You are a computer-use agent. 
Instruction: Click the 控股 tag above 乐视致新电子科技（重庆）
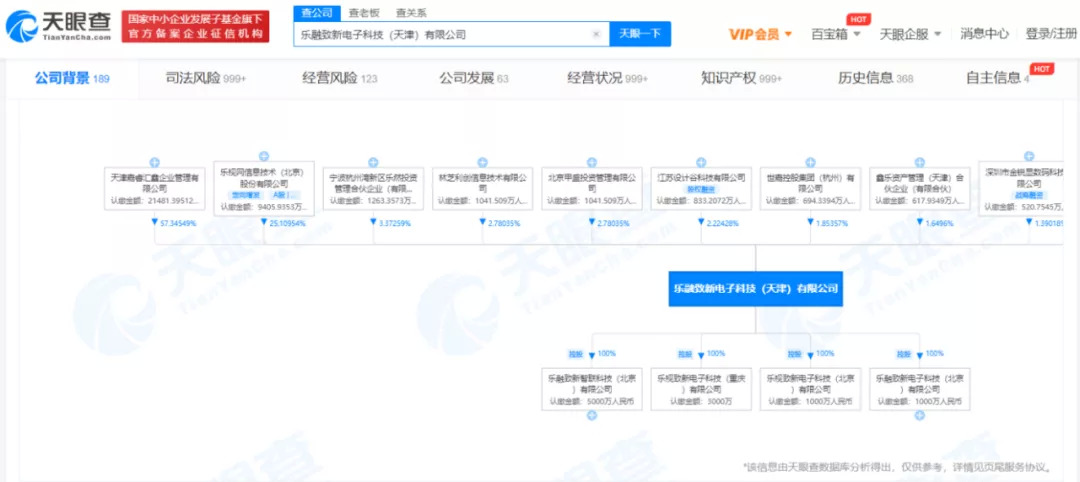tap(685, 355)
